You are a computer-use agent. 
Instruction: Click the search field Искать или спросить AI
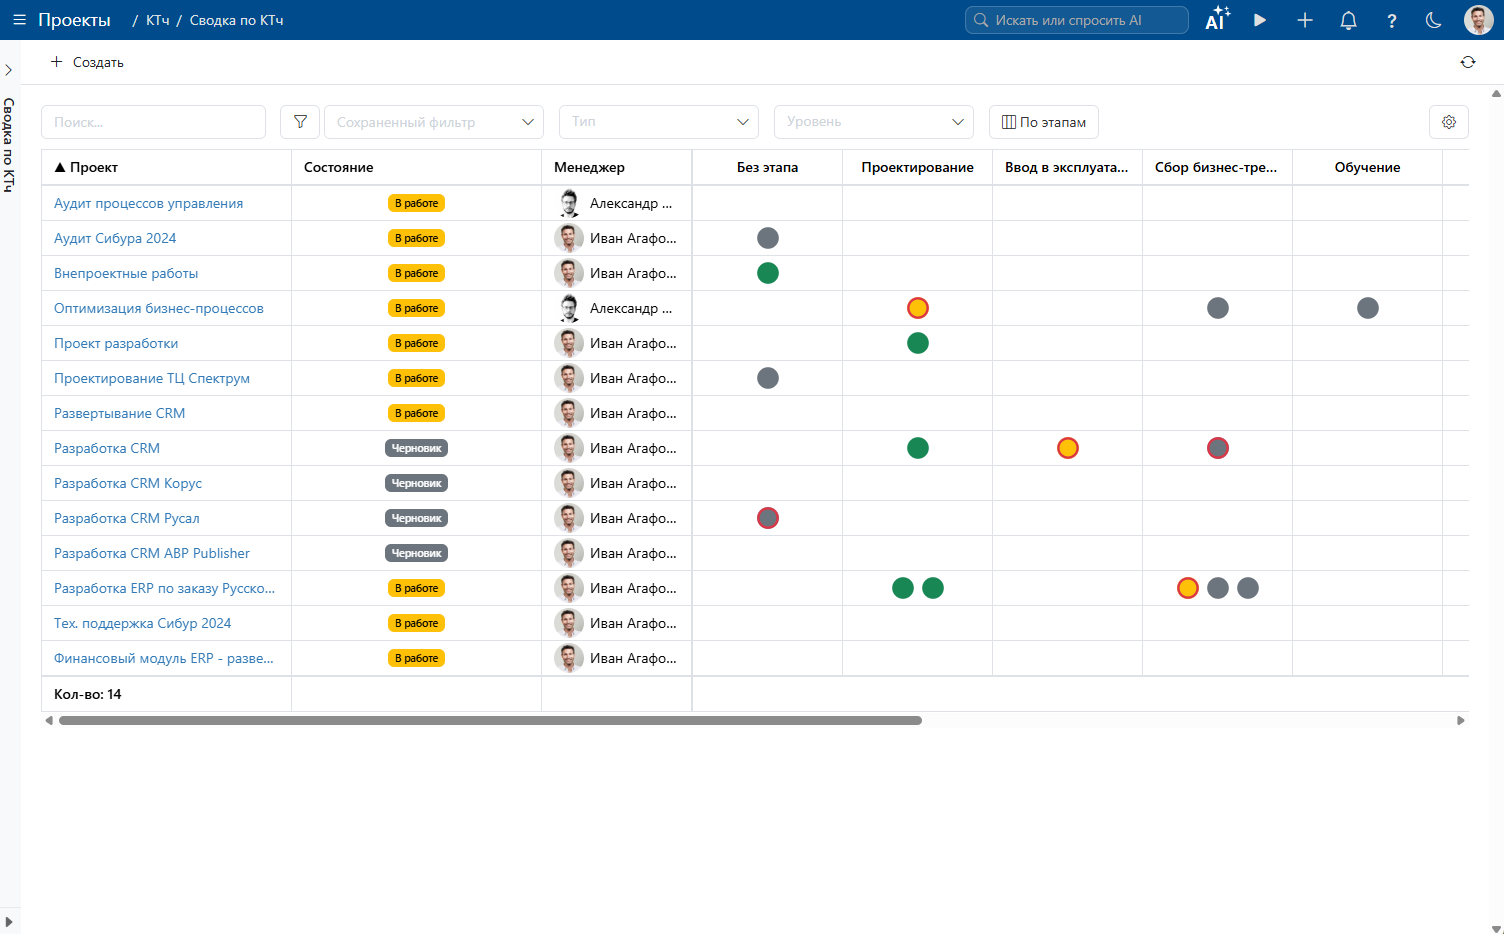[x=1077, y=20]
